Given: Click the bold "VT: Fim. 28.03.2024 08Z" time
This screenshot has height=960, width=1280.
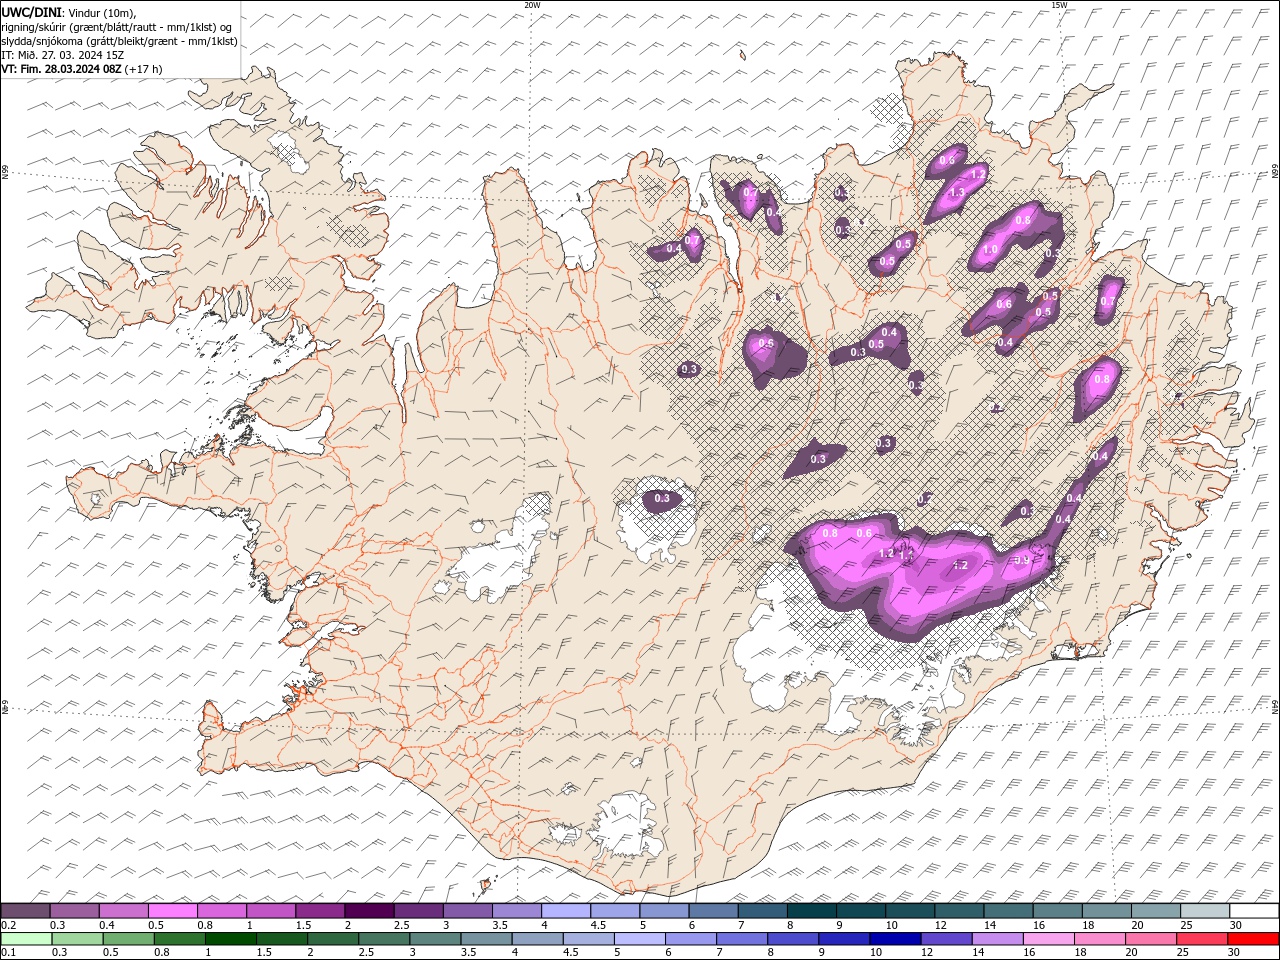Looking at the screenshot, I should [x=61, y=69].
